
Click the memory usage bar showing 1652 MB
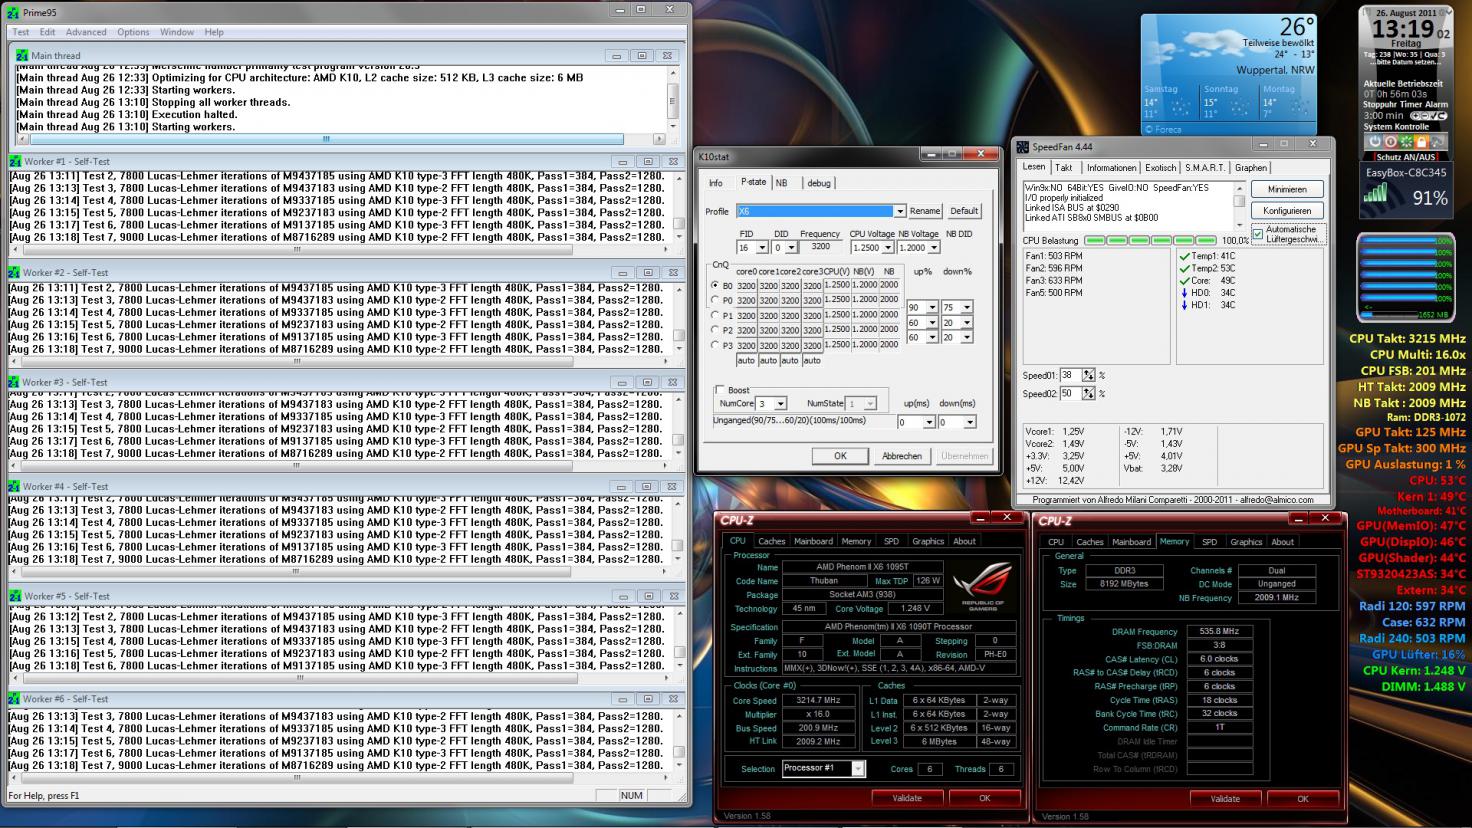pos(1404,314)
